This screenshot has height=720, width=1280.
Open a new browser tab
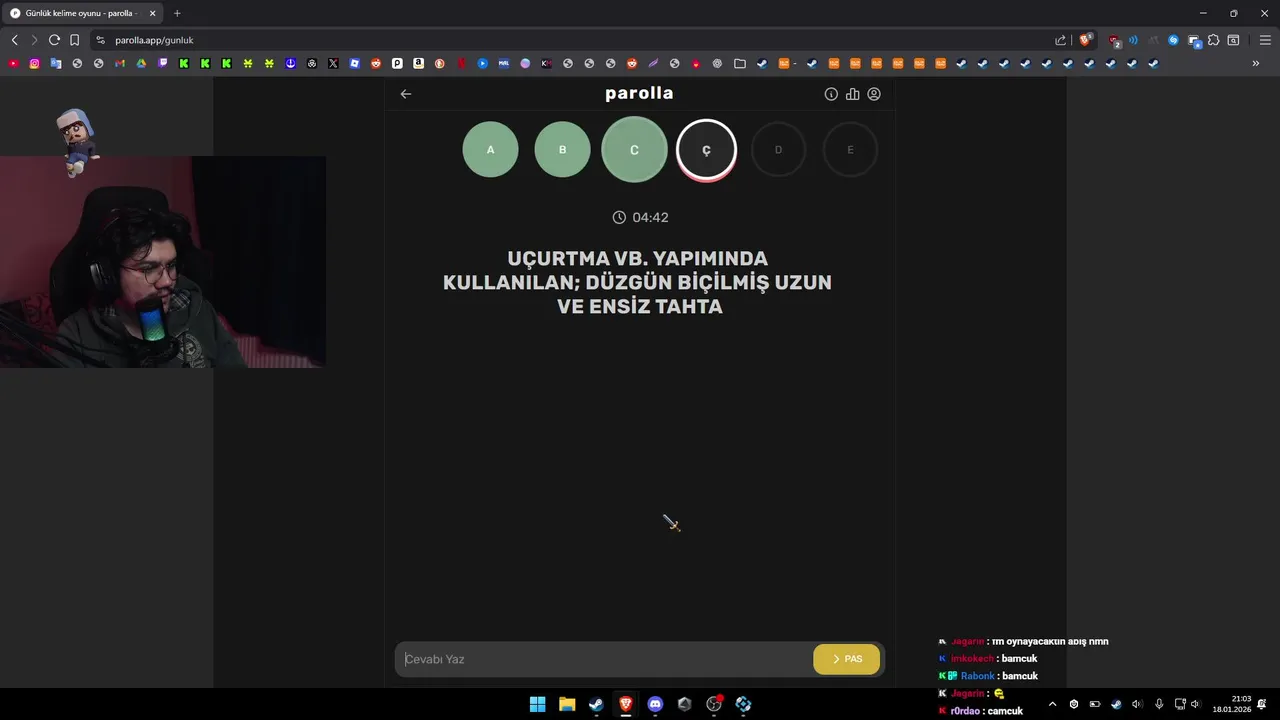point(177,13)
